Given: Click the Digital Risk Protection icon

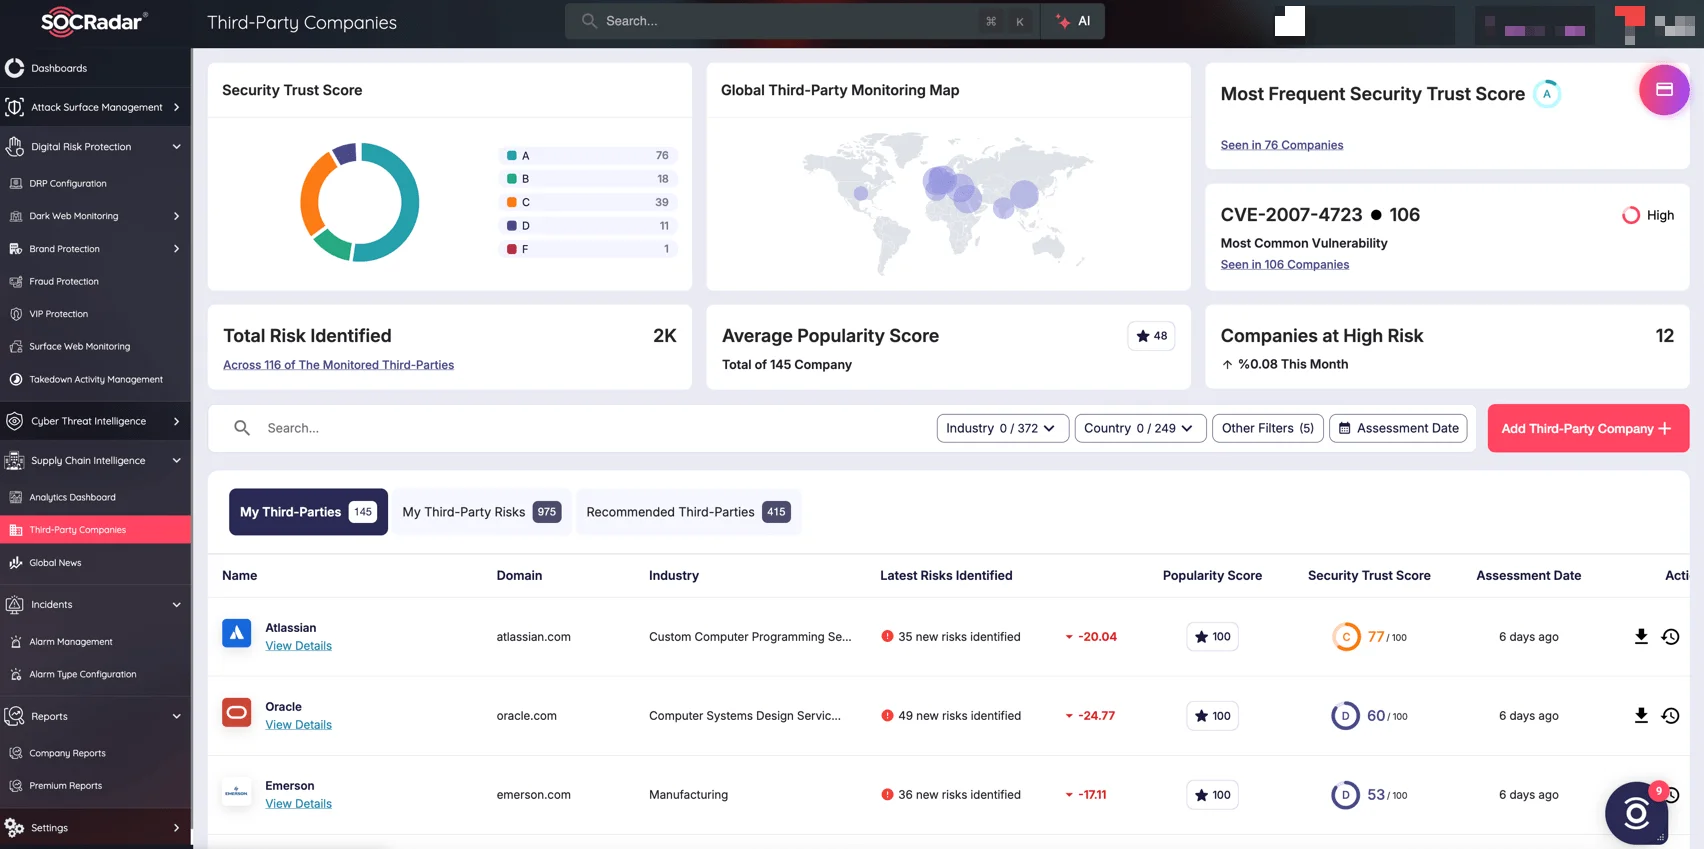Looking at the screenshot, I should (14, 146).
